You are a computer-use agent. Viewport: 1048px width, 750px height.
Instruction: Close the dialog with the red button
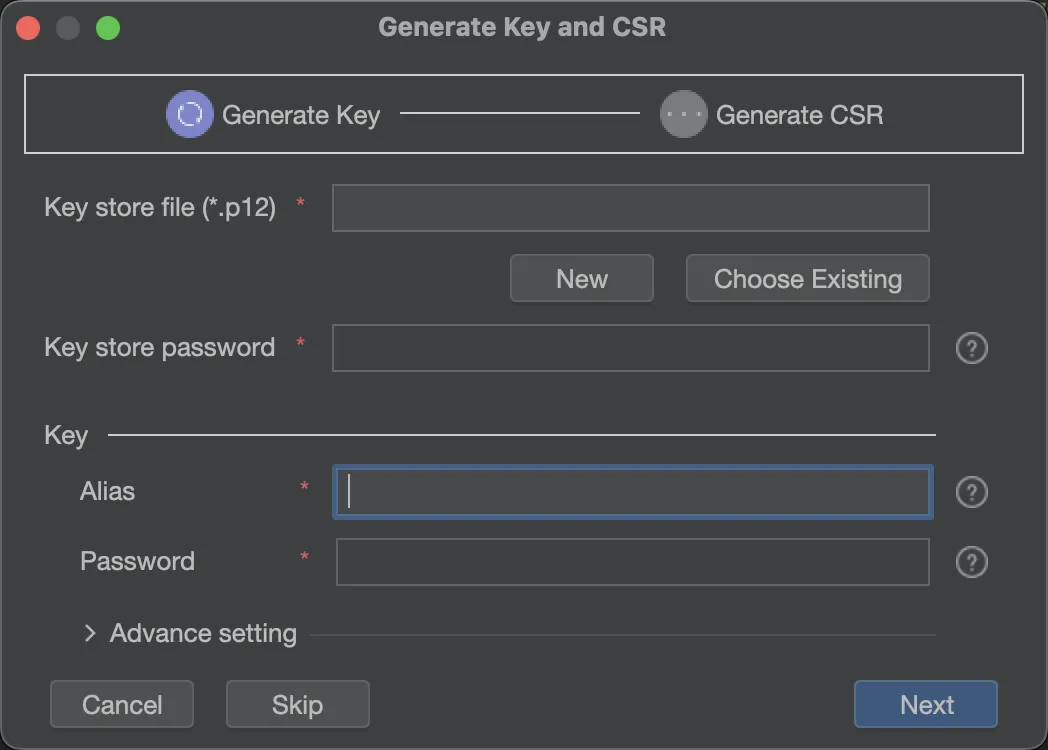click(28, 27)
